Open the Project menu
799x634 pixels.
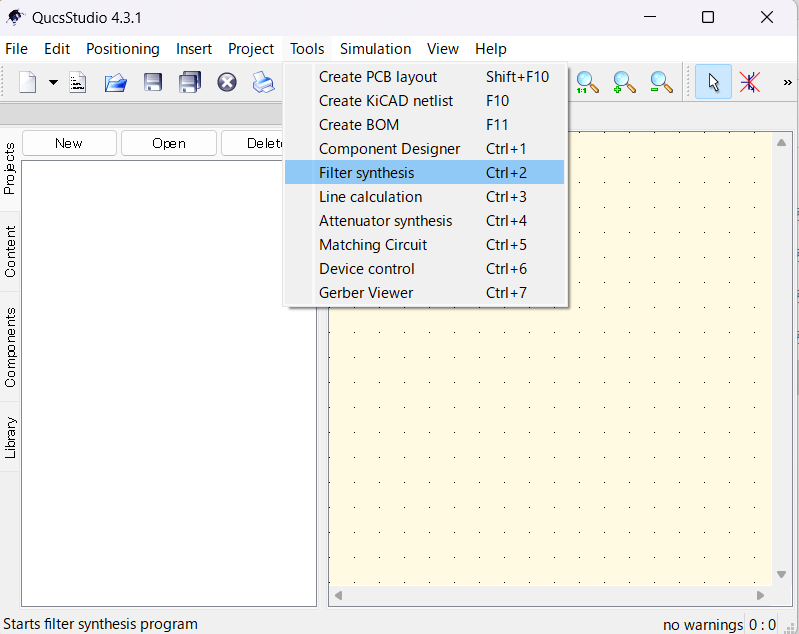pos(251,49)
